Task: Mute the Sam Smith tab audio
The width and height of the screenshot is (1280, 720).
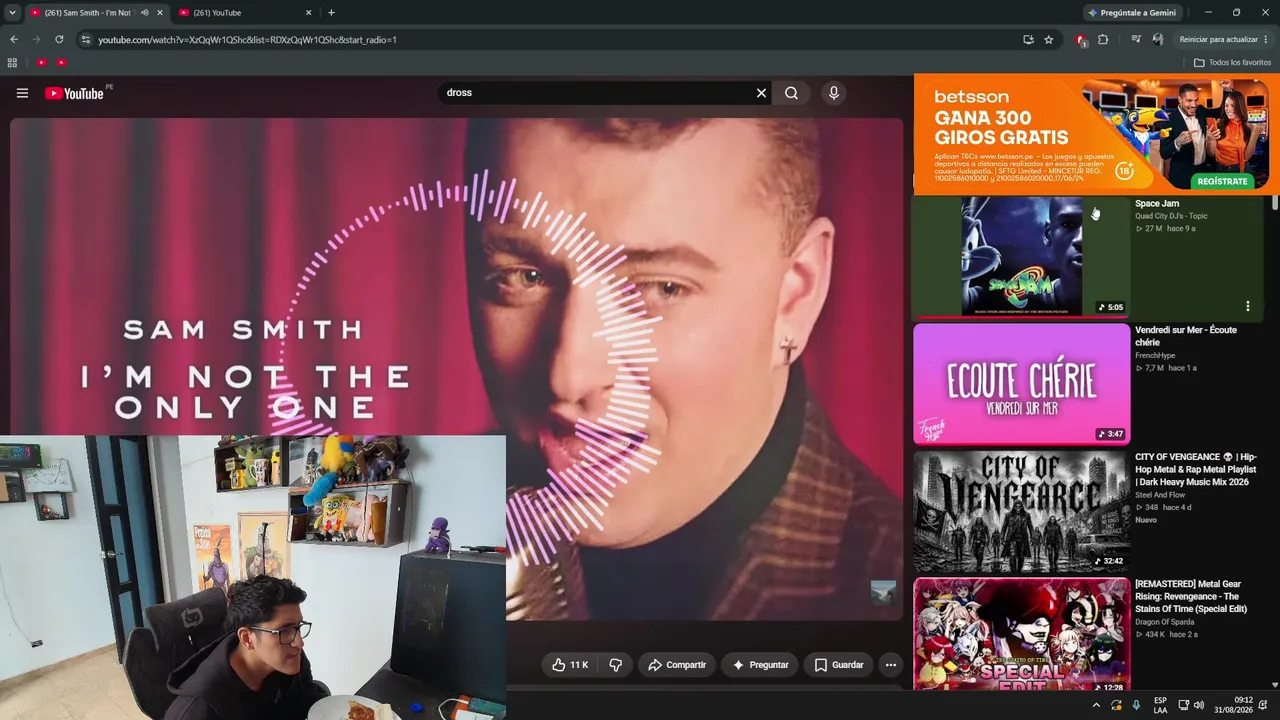Action: coord(145,13)
